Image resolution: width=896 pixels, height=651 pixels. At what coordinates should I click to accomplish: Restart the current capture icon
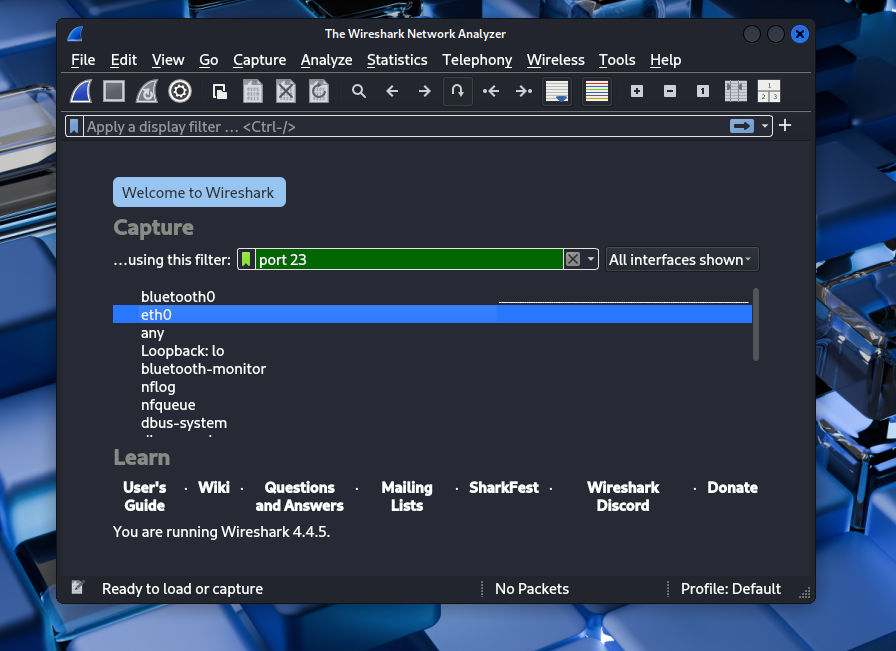click(x=147, y=91)
